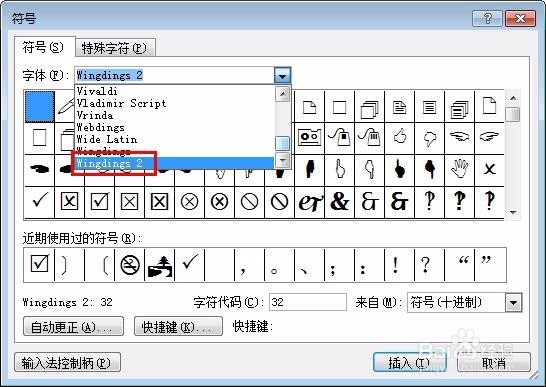Click the 取消 button

pos(494,363)
